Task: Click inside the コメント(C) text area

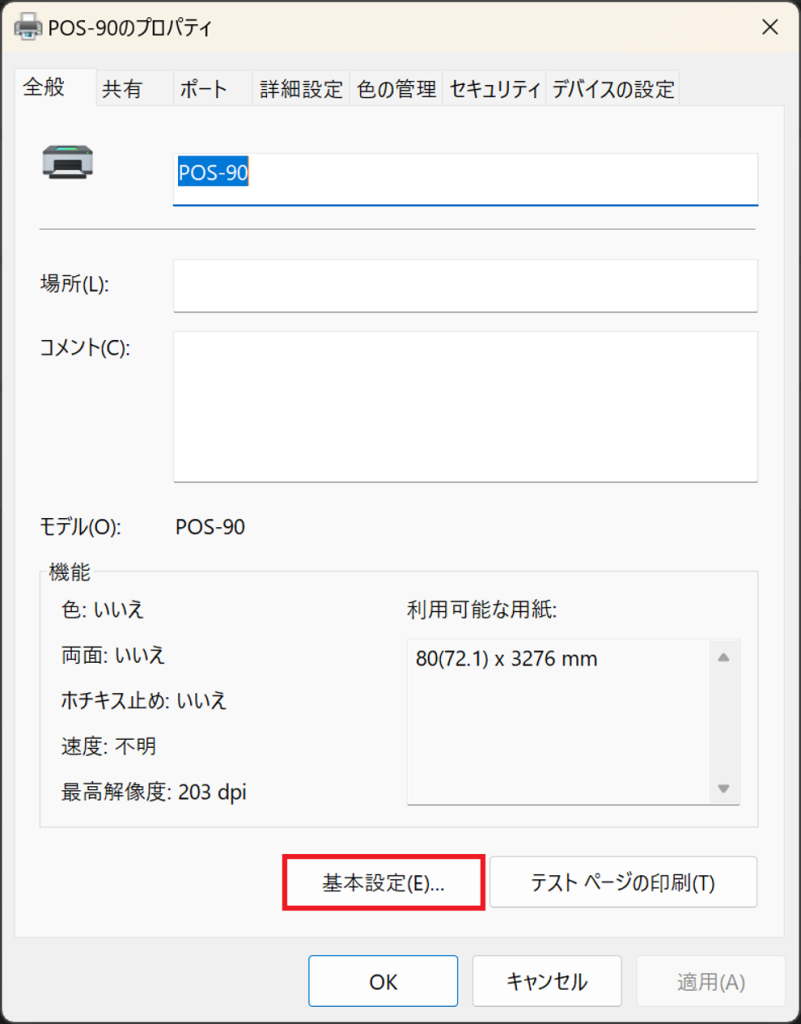Action: point(465,406)
